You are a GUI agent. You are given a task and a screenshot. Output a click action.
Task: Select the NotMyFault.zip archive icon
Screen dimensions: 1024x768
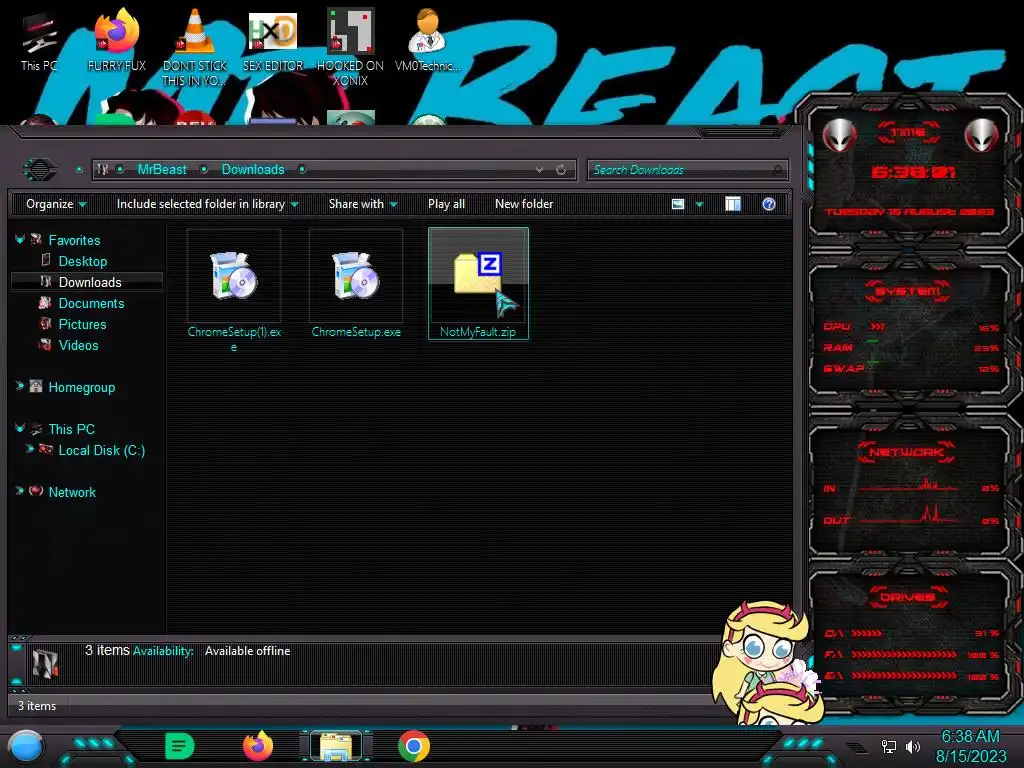click(x=478, y=283)
